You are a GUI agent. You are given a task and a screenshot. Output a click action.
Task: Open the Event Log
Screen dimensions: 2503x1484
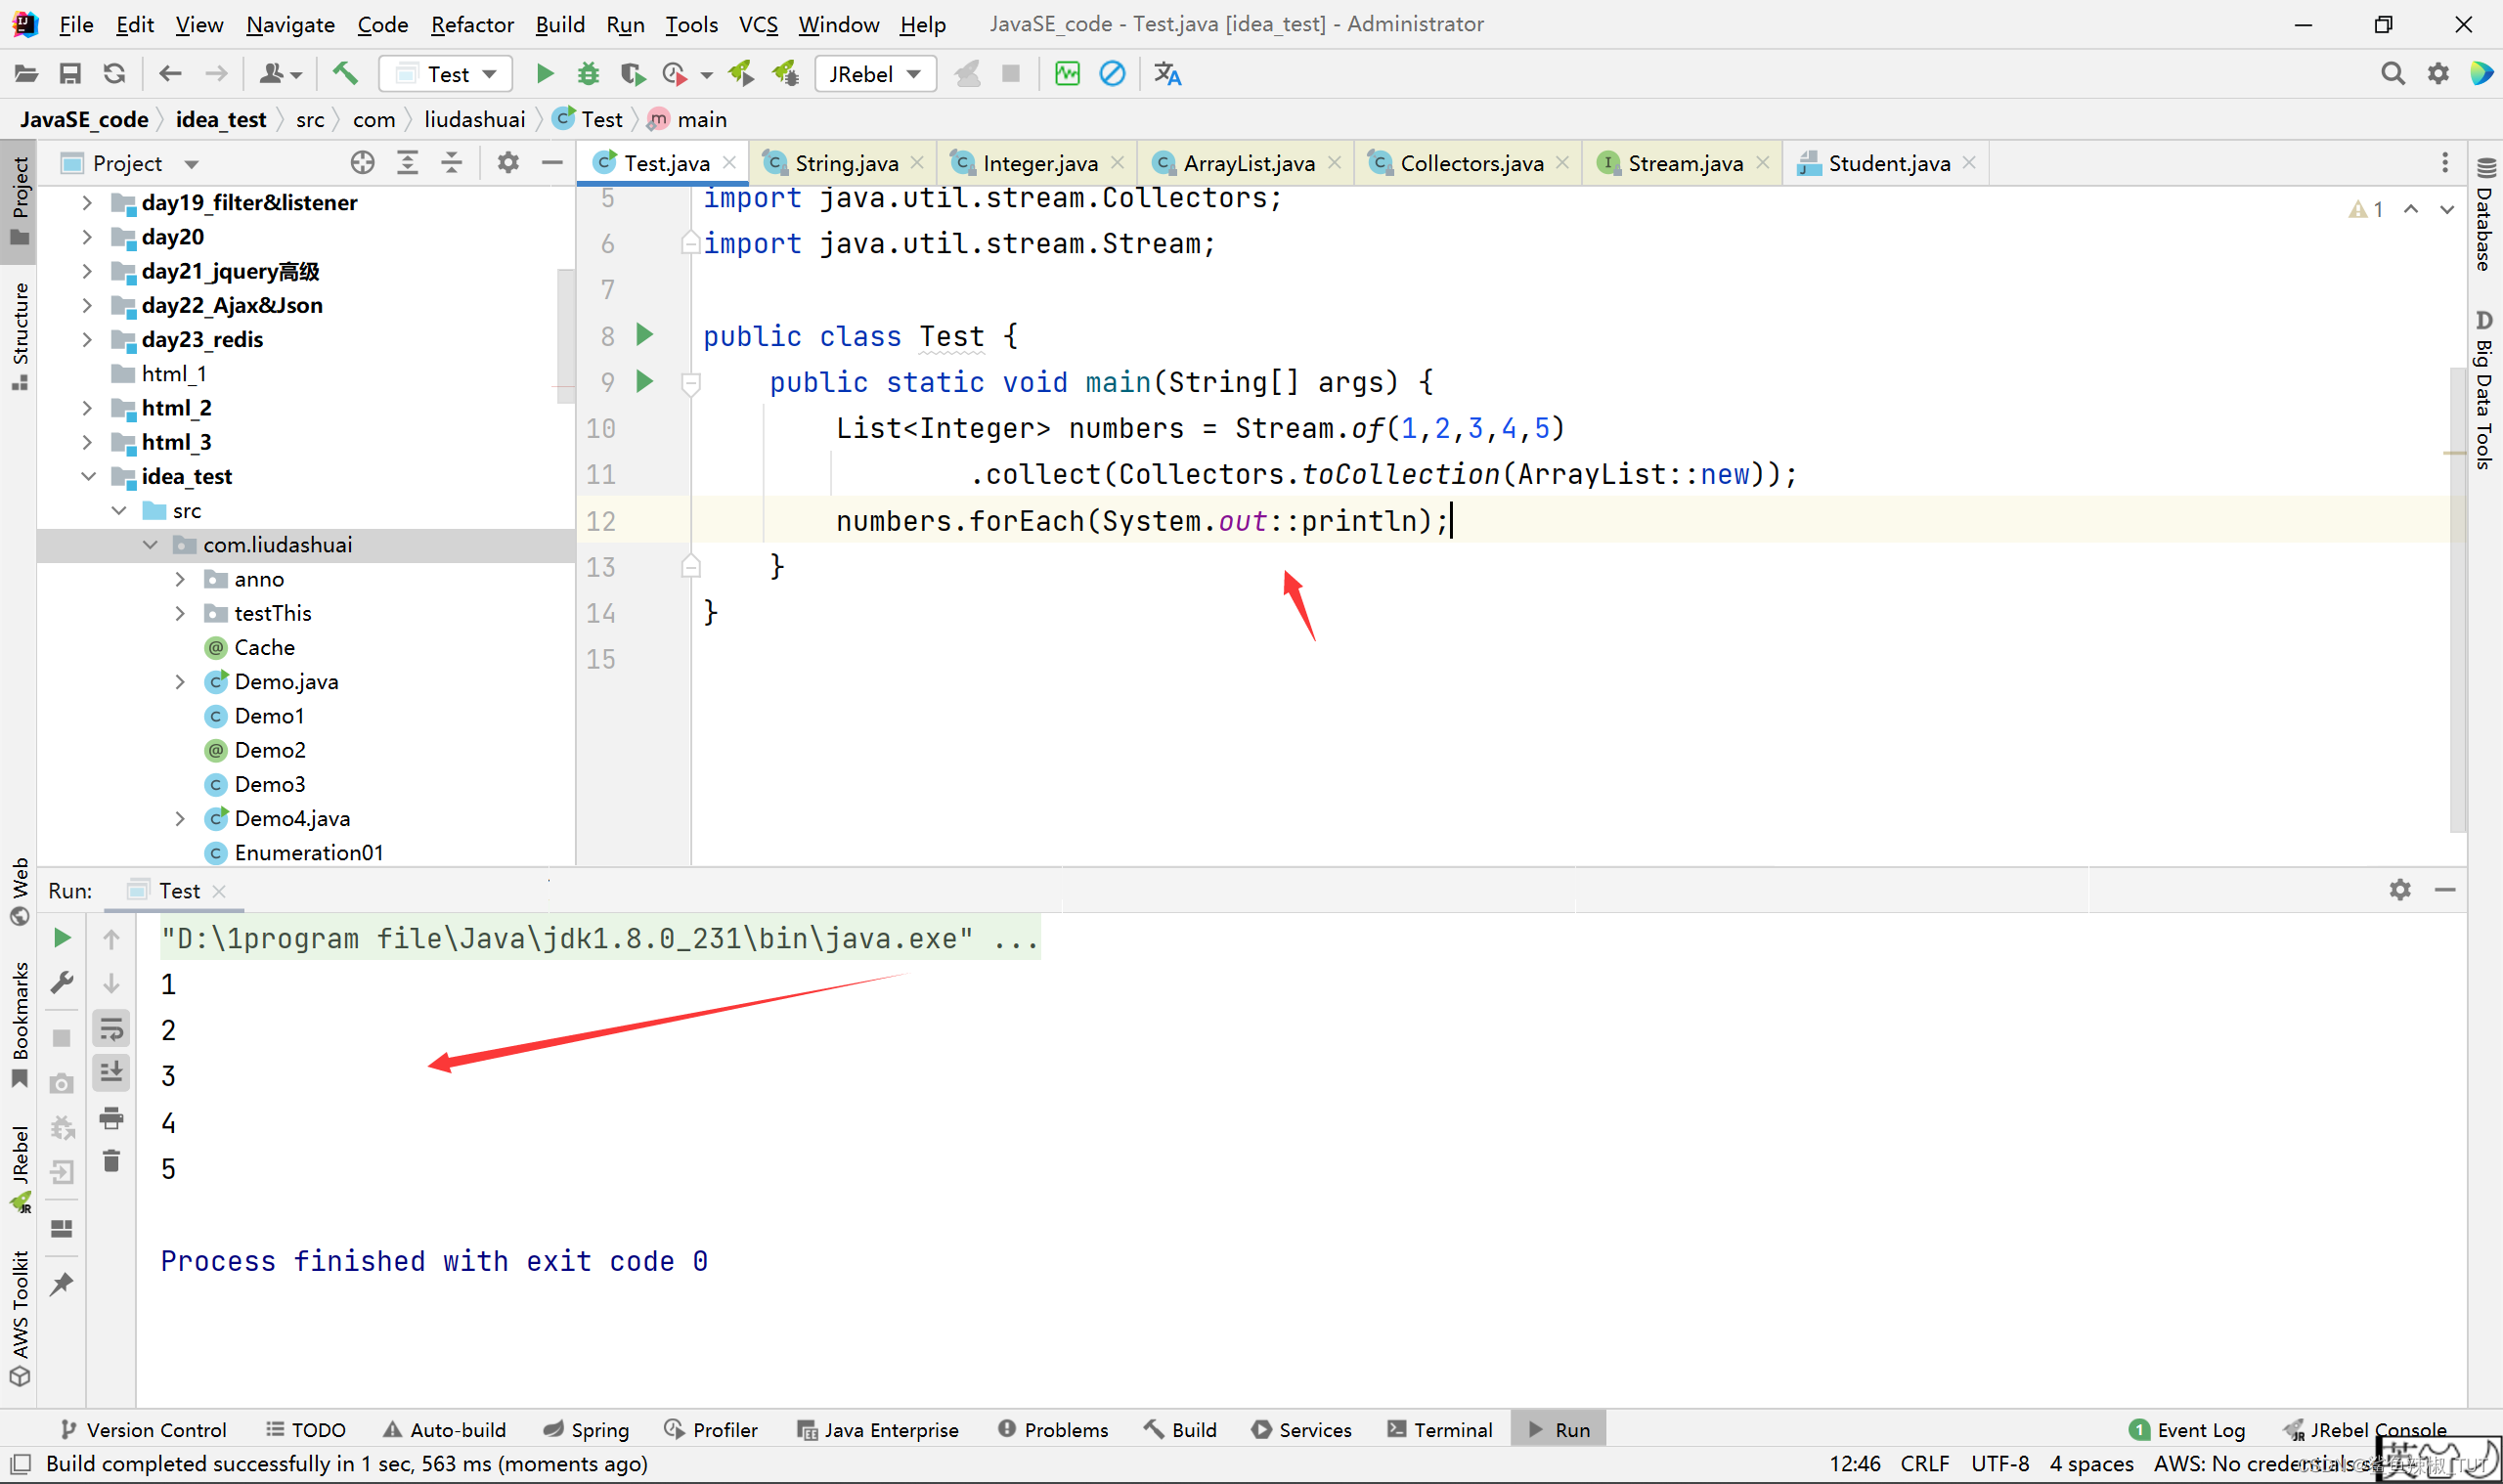pos(2187,1430)
